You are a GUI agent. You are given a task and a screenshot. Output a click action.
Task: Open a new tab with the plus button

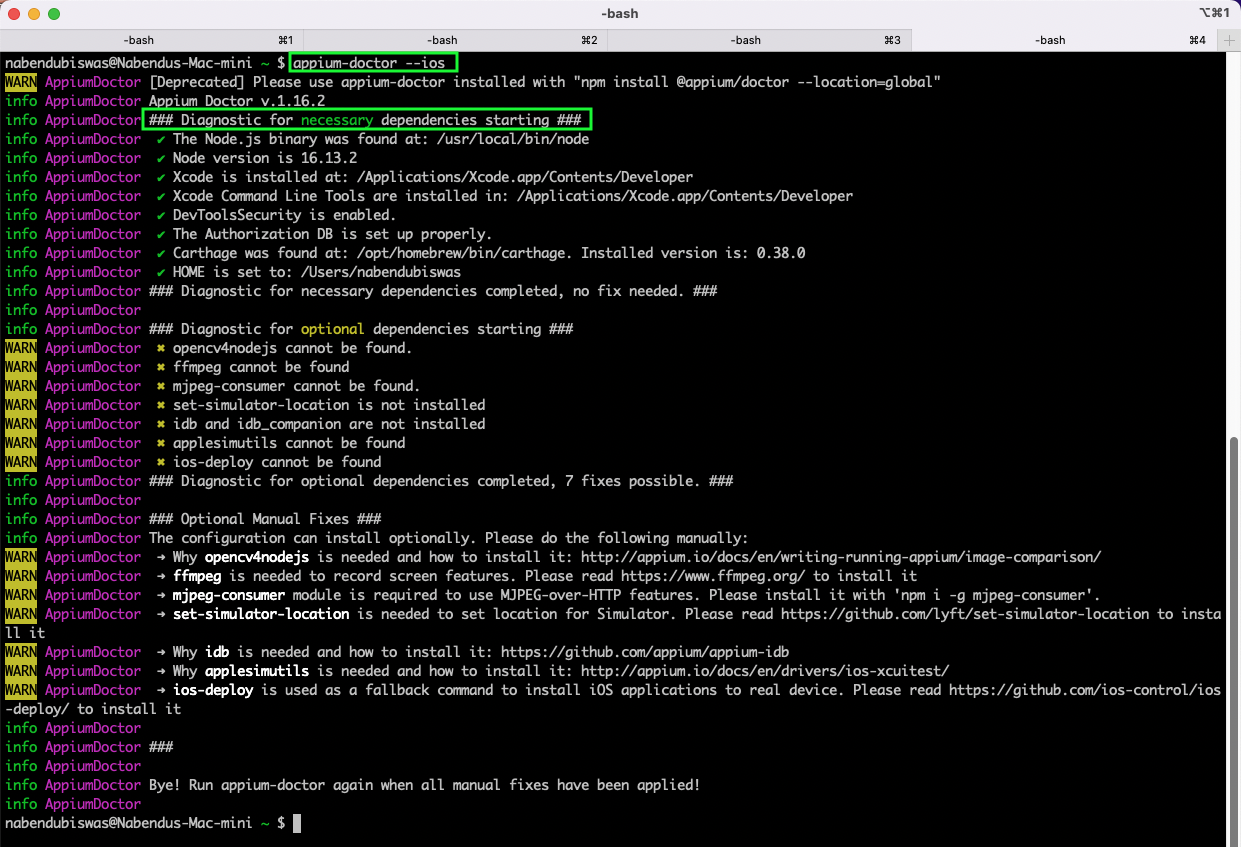click(1229, 40)
